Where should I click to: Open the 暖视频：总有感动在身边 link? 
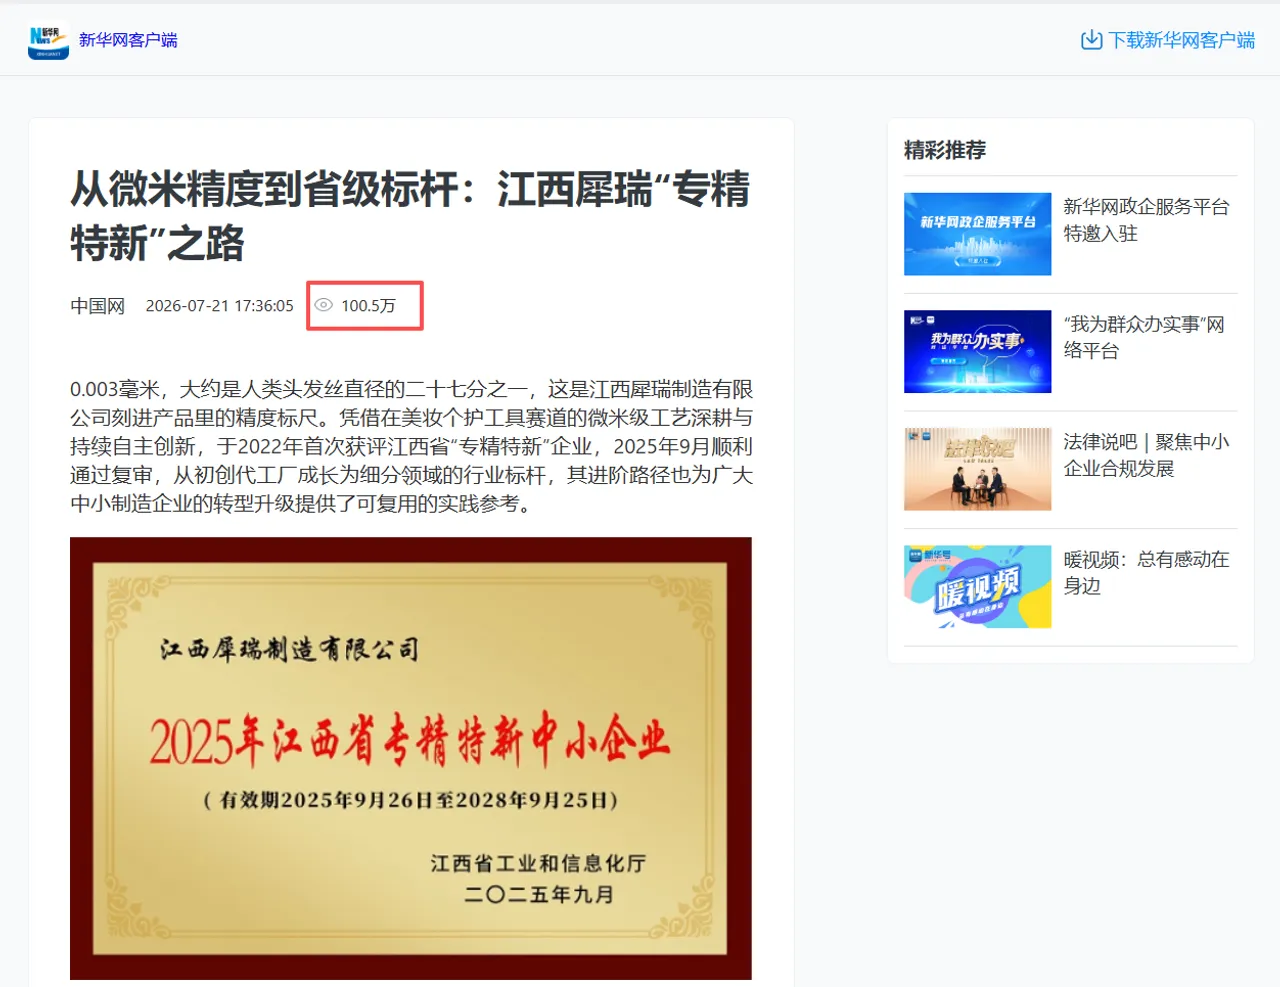[1146, 572]
